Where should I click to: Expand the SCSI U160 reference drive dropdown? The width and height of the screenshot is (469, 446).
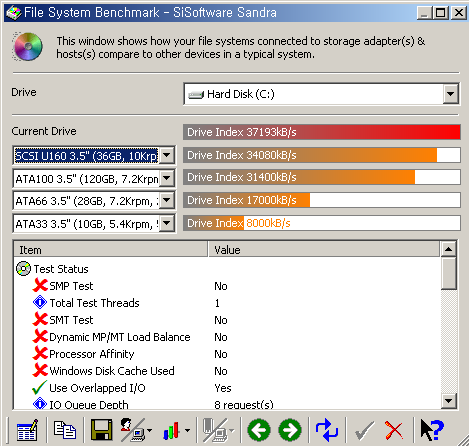166,155
